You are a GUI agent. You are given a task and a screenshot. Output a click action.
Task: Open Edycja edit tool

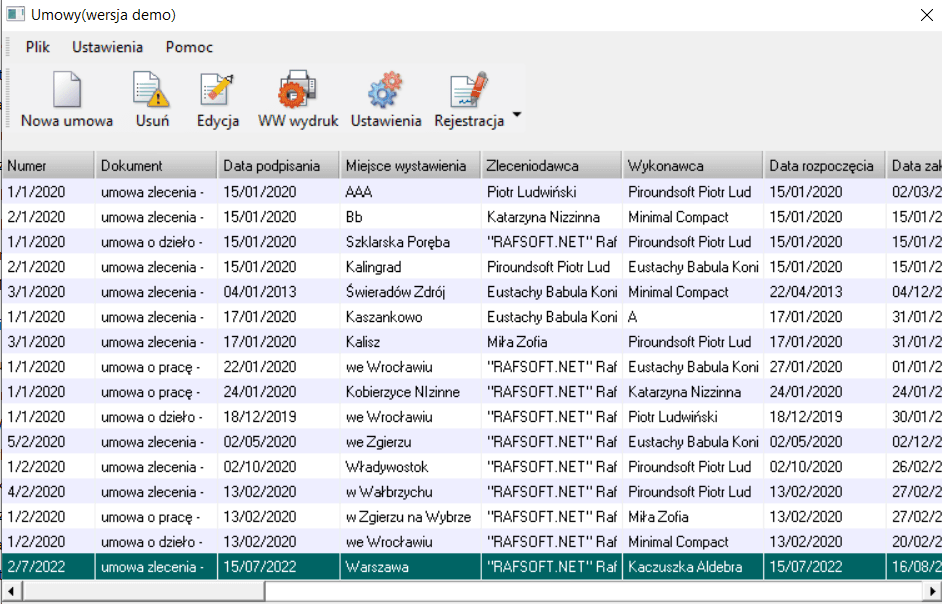click(217, 90)
